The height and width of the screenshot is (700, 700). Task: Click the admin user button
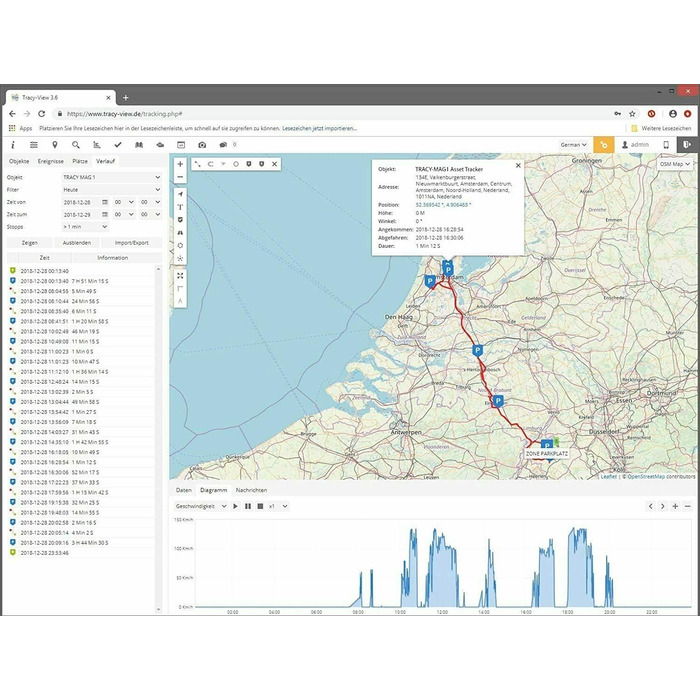[x=635, y=145]
